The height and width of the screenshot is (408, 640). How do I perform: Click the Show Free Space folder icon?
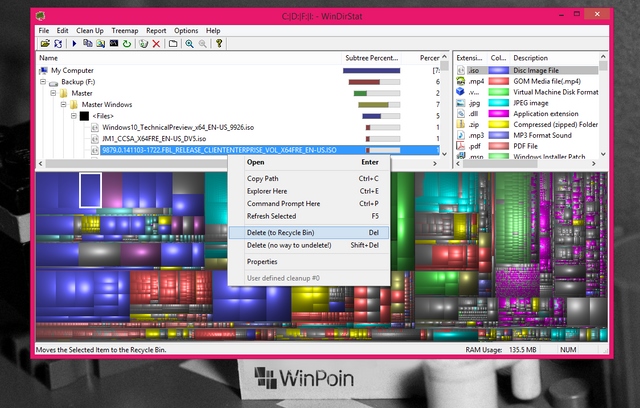[173, 43]
